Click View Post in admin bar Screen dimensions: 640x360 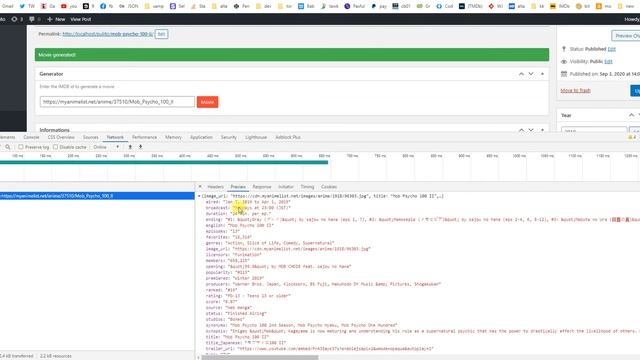pyautogui.click(x=81, y=19)
